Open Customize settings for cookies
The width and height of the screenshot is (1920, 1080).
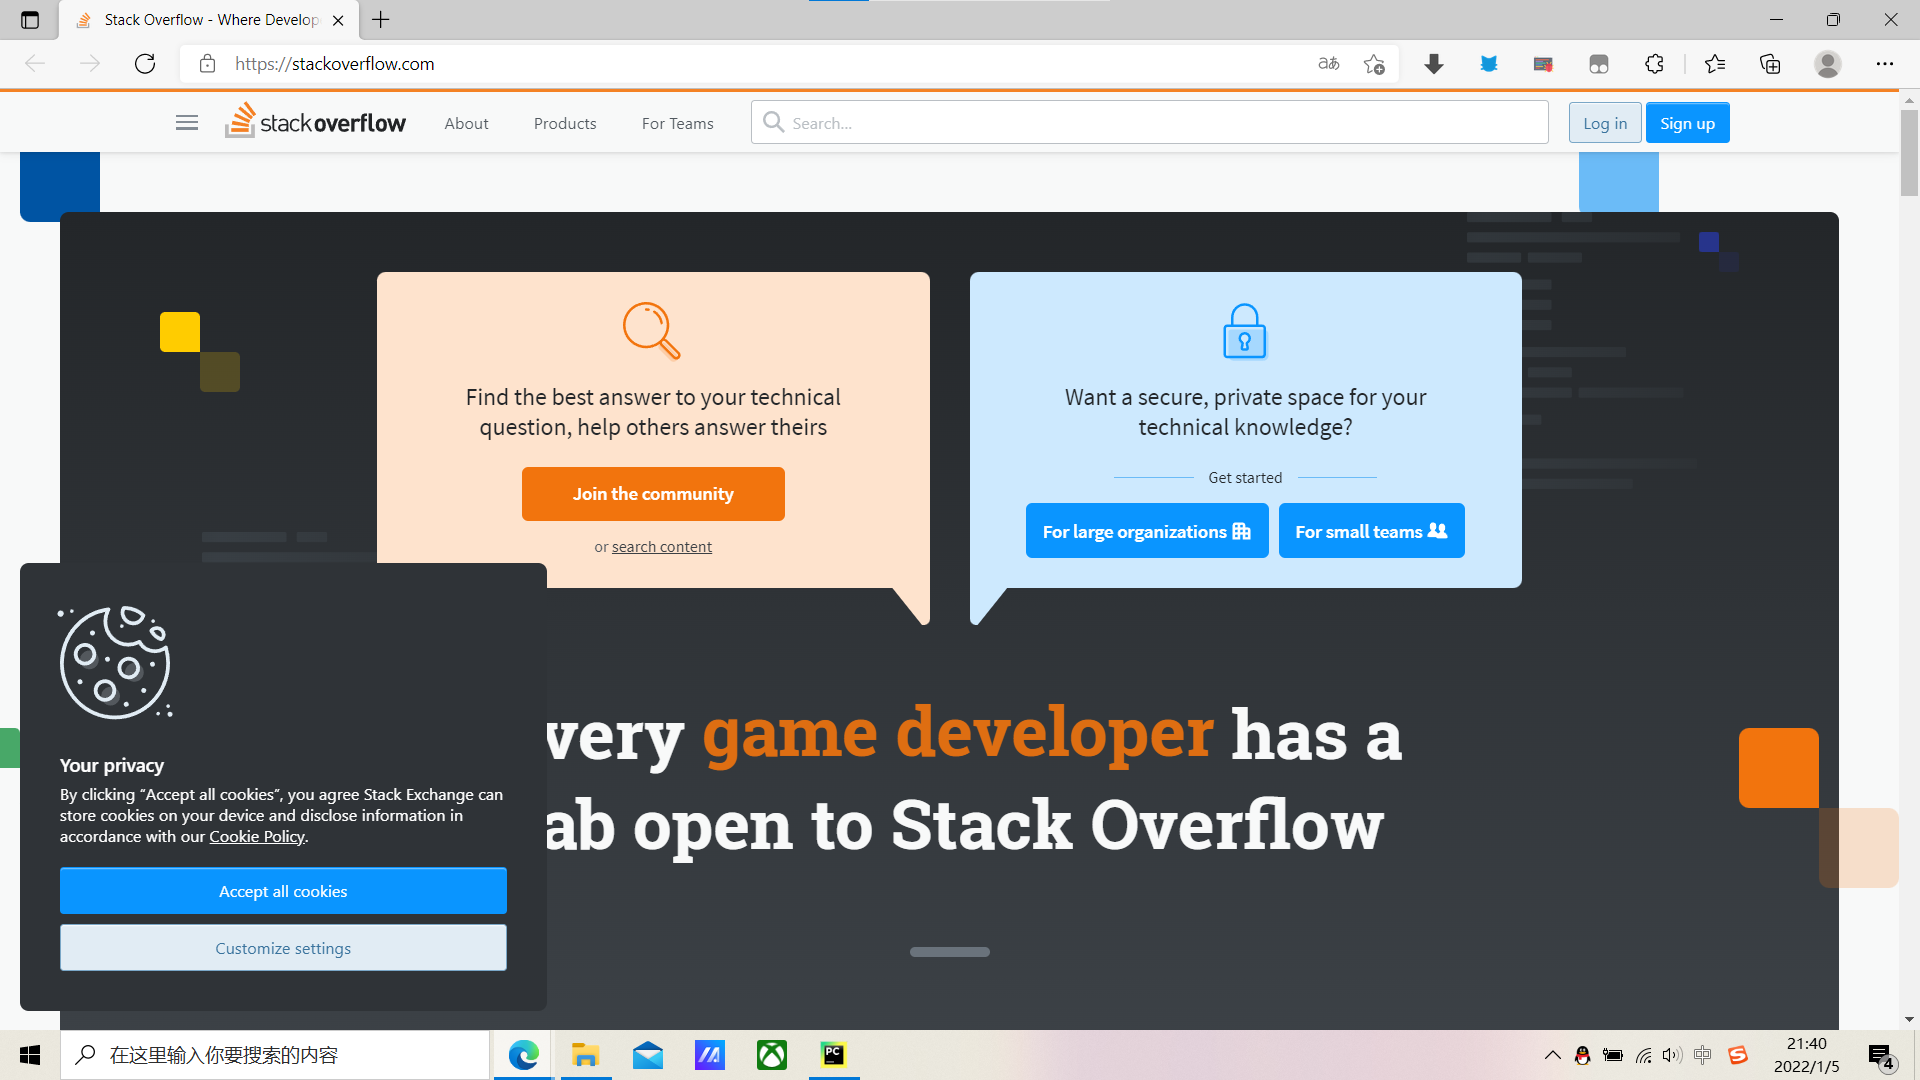click(x=283, y=948)
